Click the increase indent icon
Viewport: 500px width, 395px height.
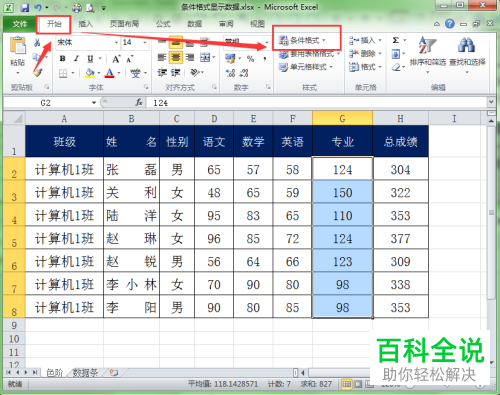point(175,73)
